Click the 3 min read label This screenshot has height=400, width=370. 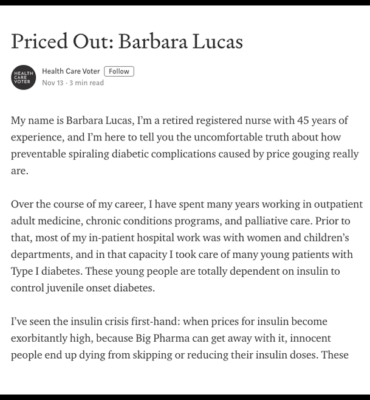pos(87,83)
